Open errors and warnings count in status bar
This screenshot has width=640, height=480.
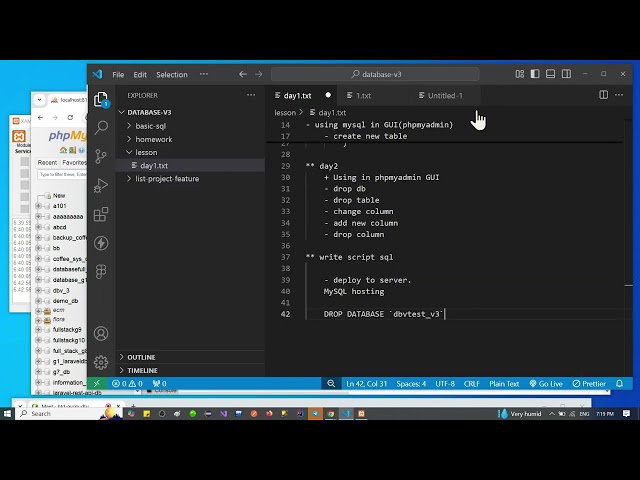pyautogui.click(x=127, y=384)
